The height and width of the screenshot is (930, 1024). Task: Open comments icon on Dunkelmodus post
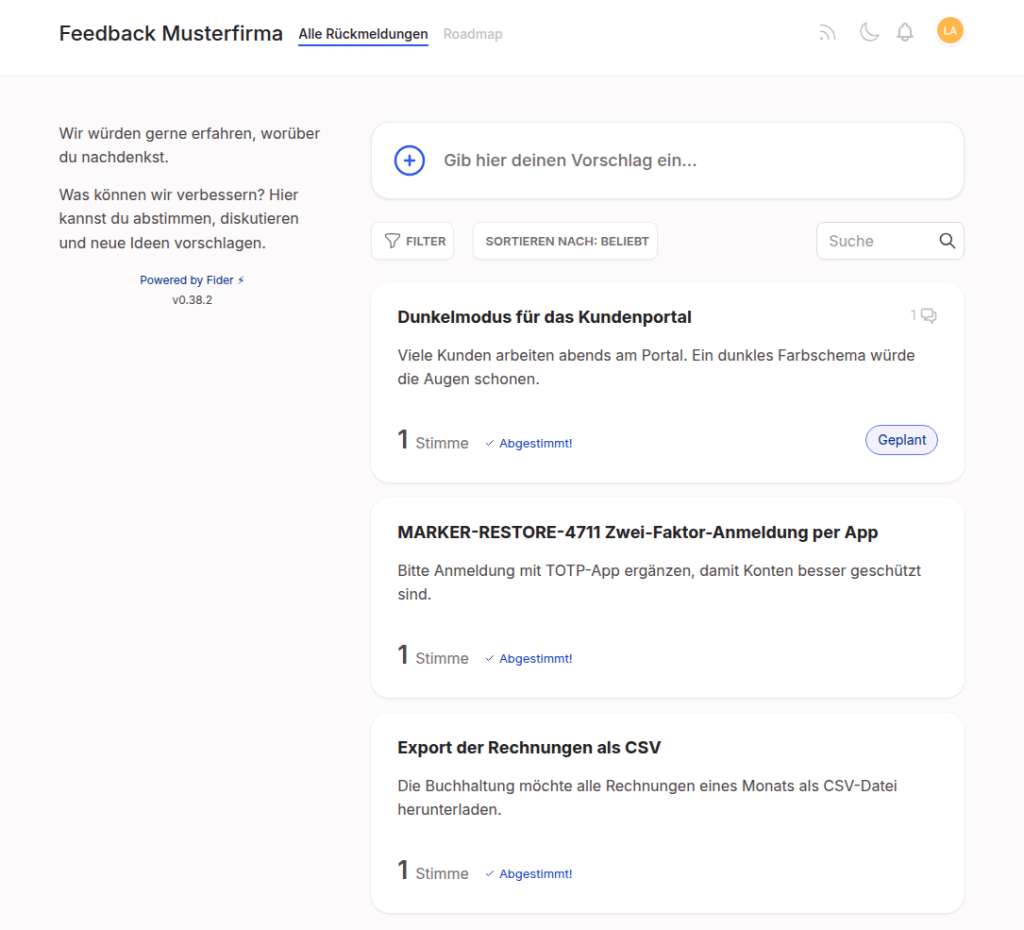point(928,315)
